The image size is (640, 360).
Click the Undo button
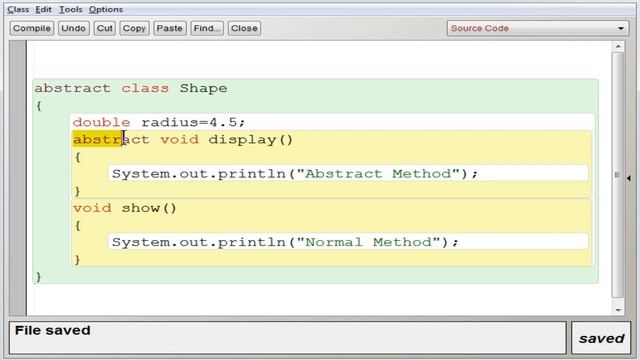(x=73, y=28)
